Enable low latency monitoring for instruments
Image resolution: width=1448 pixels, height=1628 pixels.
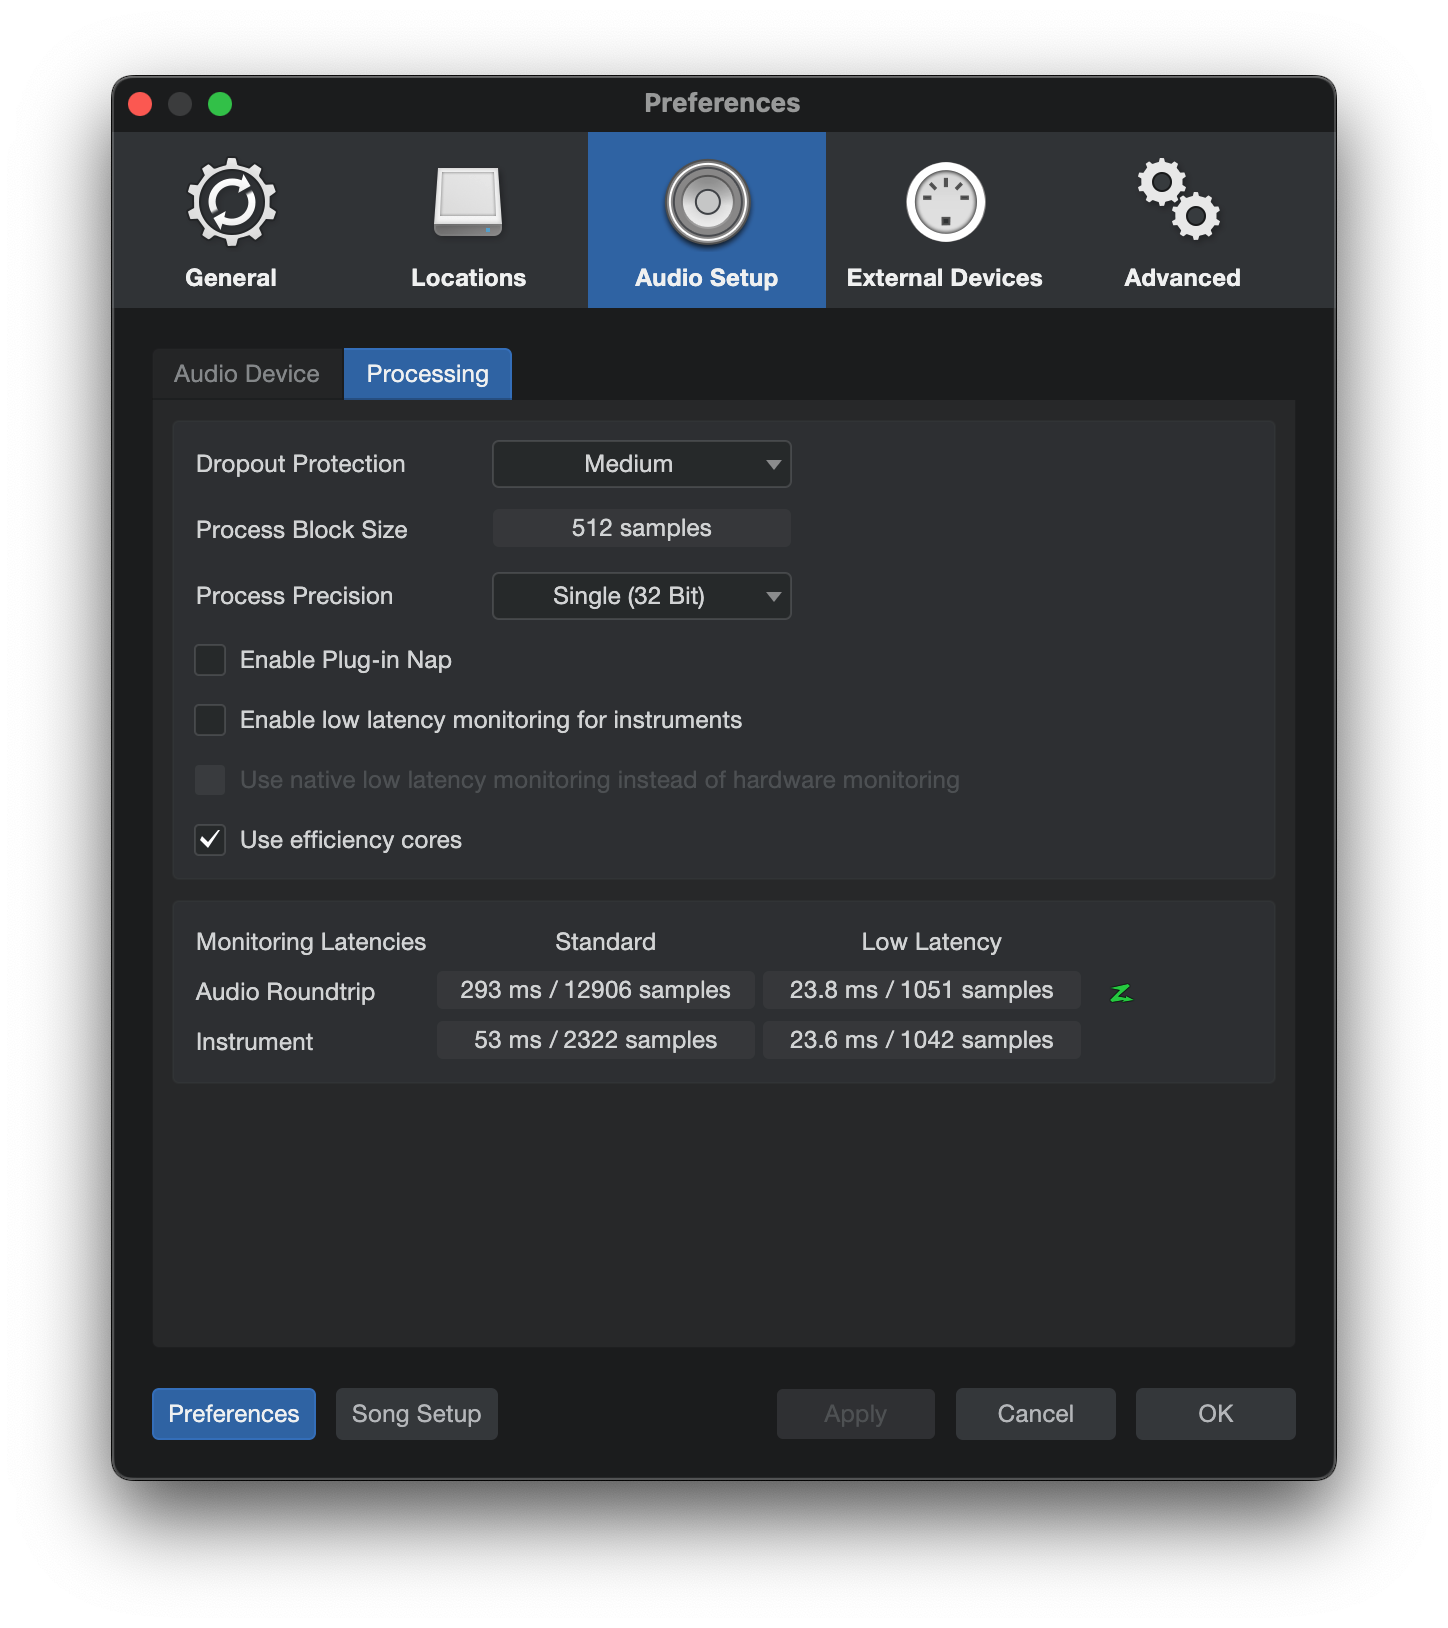pos(210,720)
